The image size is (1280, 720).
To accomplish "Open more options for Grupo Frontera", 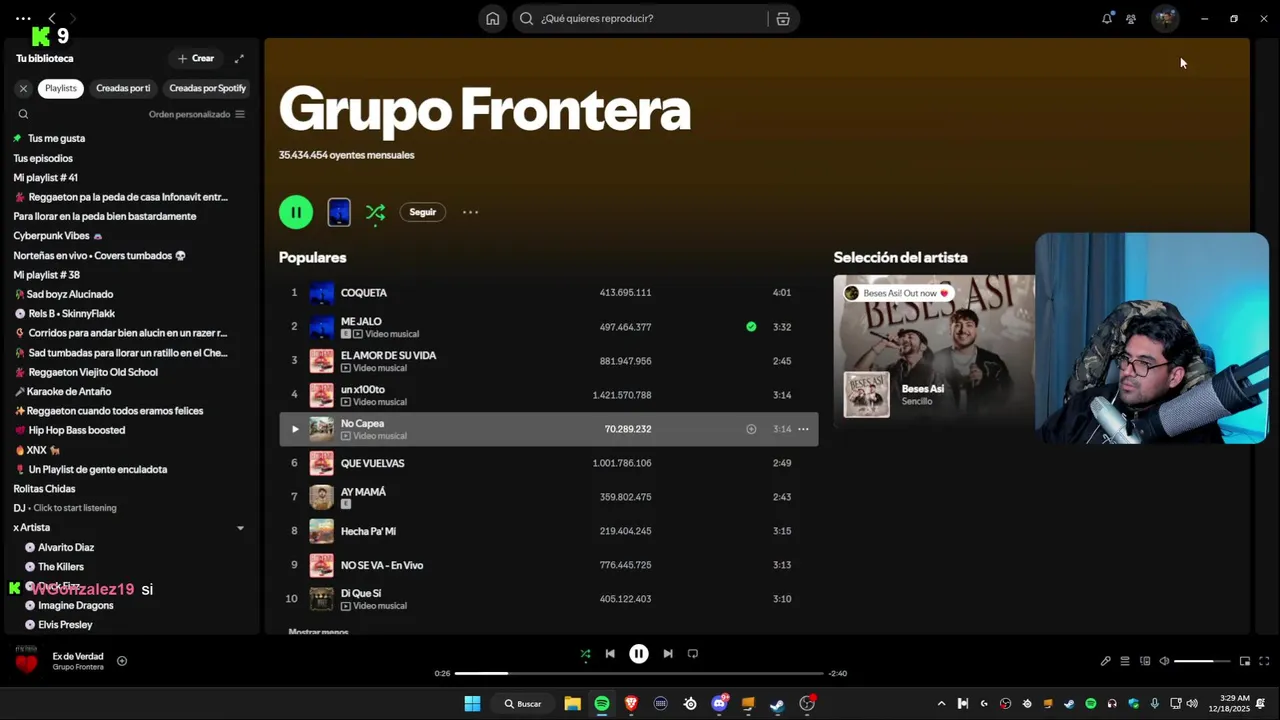I will click(x=470, y=212).
